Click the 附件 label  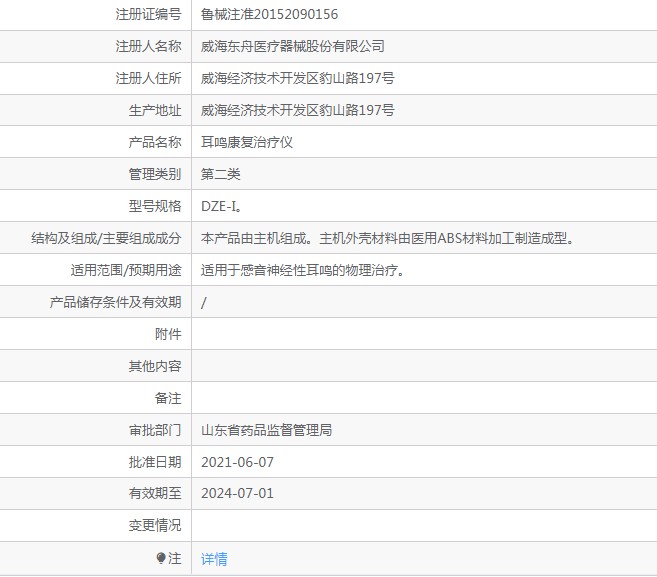(168, 334)
